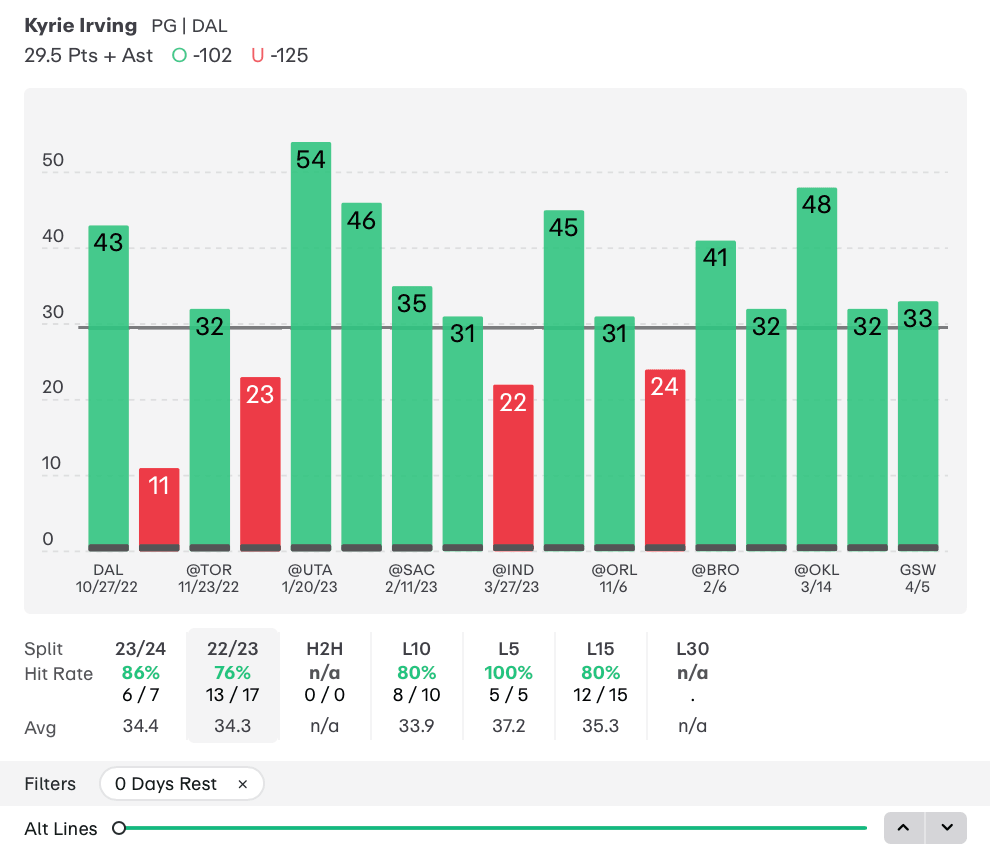
Task: Click the Alt Lines slider handle
Action: pyautogui.click(x=119, y=828)
